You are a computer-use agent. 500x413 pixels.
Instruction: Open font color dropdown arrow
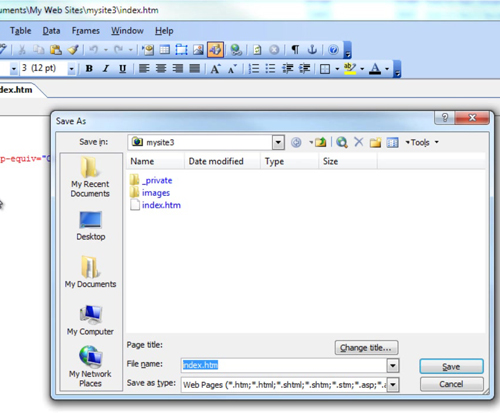pyautogui.click(x=387, y=69)
